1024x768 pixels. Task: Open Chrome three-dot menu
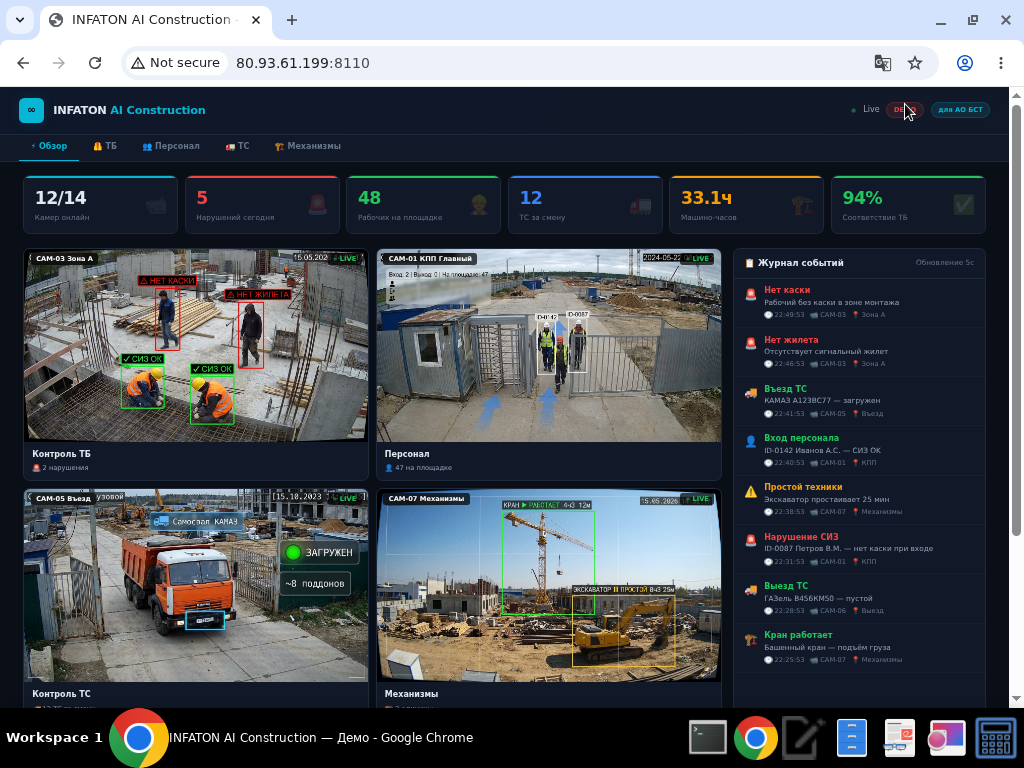pos(1000,63)
